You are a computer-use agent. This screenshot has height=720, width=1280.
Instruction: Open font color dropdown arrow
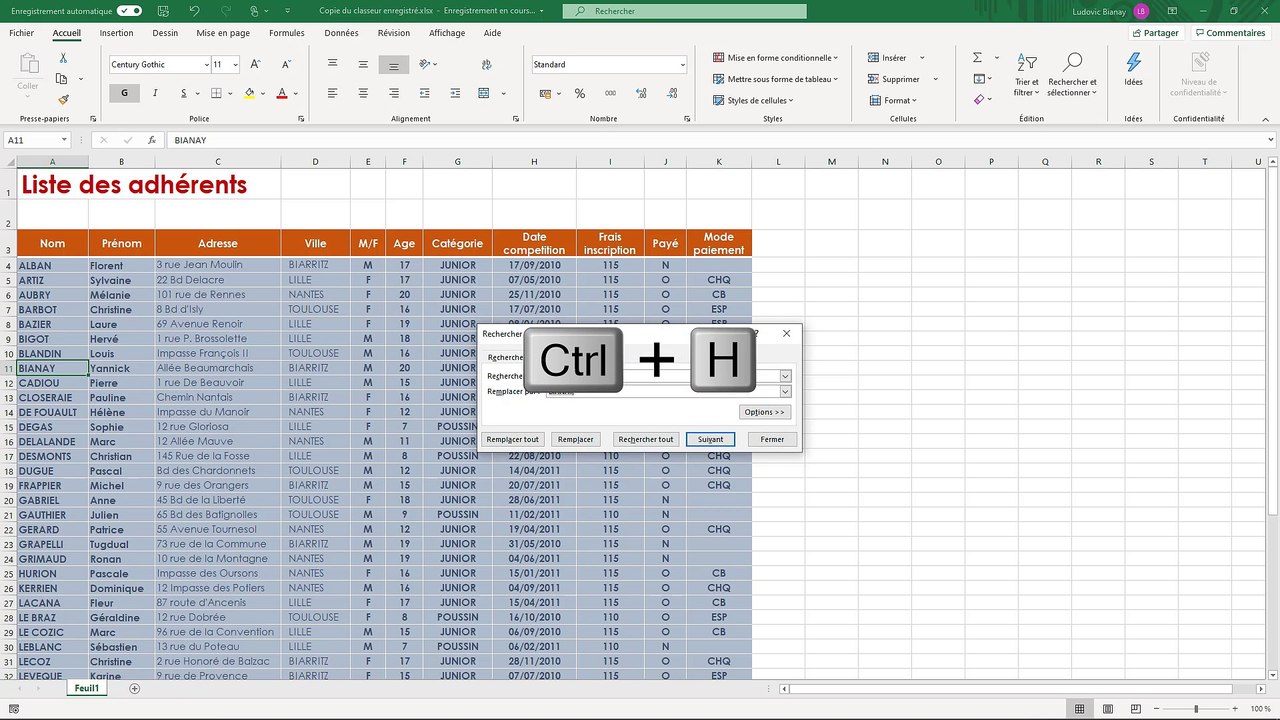pyautogui.click(x=297, y=93)
